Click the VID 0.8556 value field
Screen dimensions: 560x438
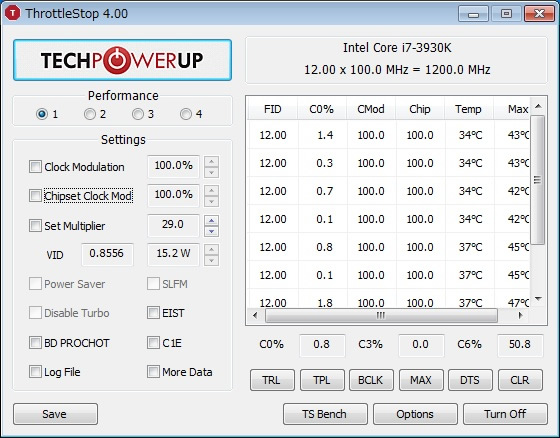pyautogui.click(x=107, y=254)
